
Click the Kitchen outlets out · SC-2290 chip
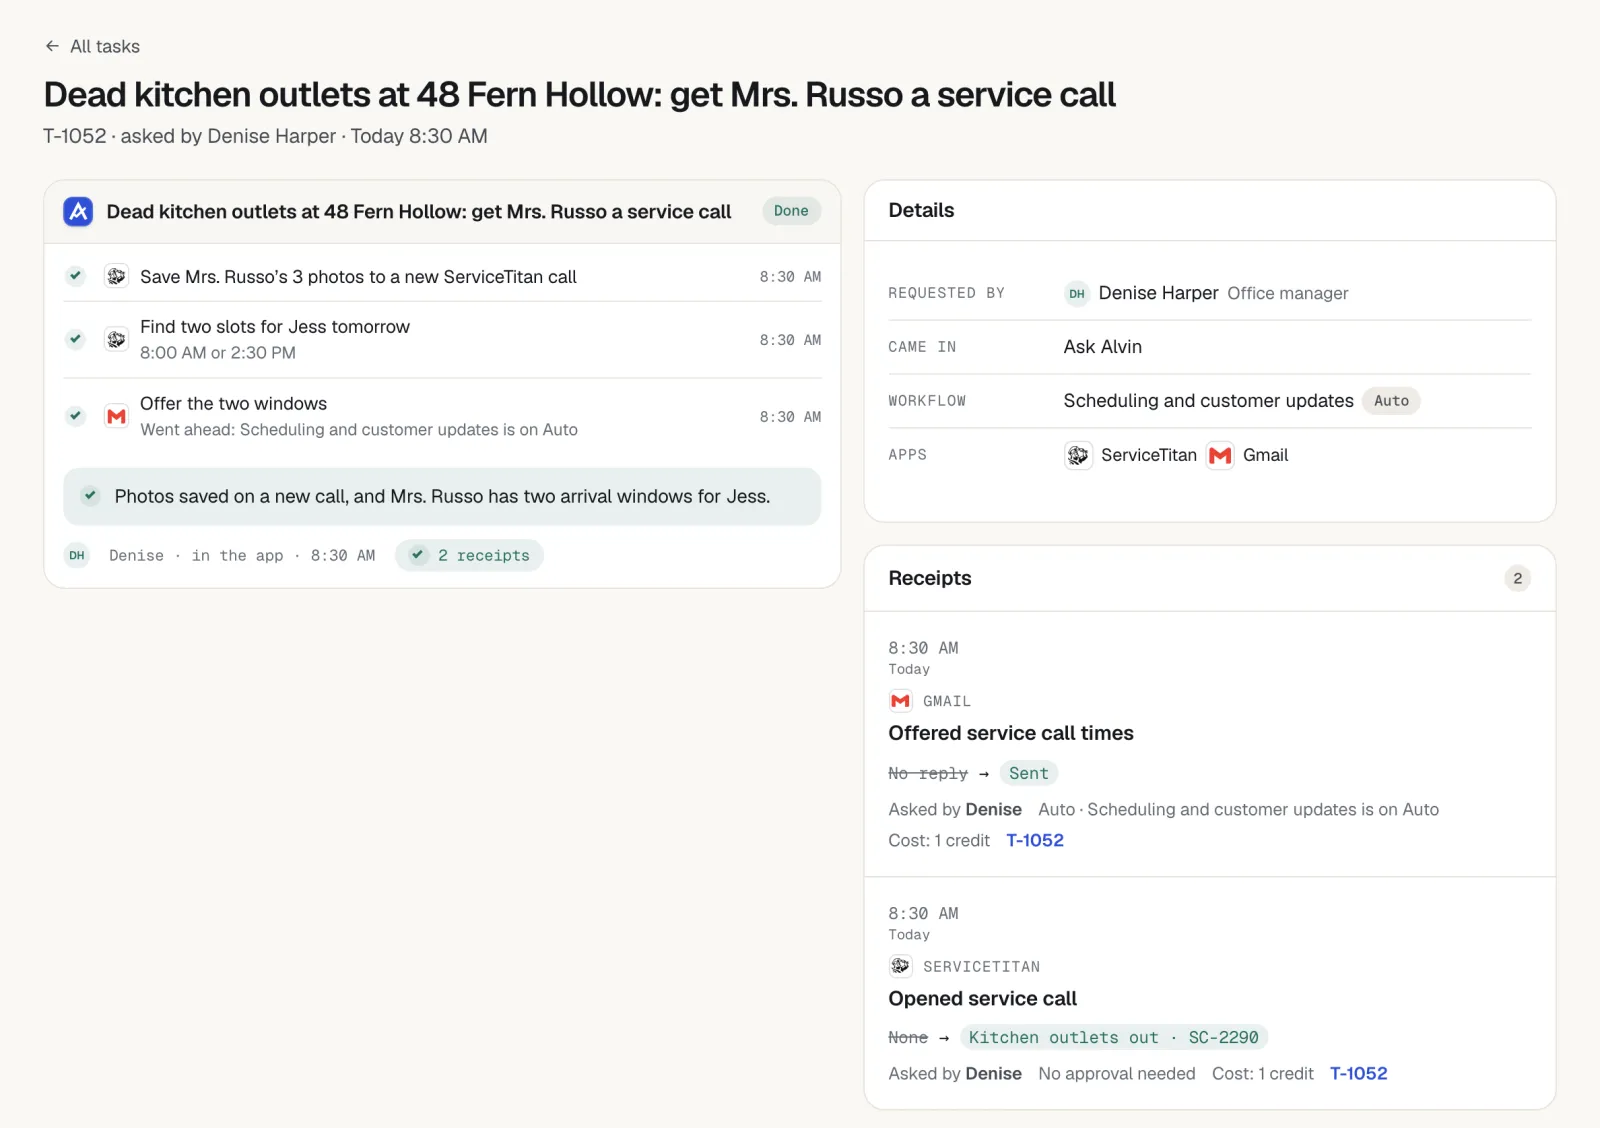(x=1113, y=1038)
